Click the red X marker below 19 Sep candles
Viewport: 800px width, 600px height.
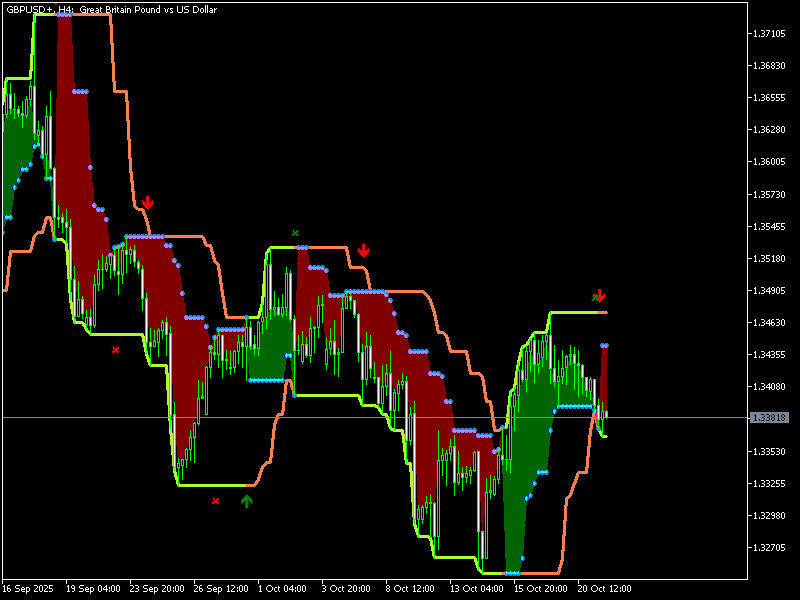point(116,349)
